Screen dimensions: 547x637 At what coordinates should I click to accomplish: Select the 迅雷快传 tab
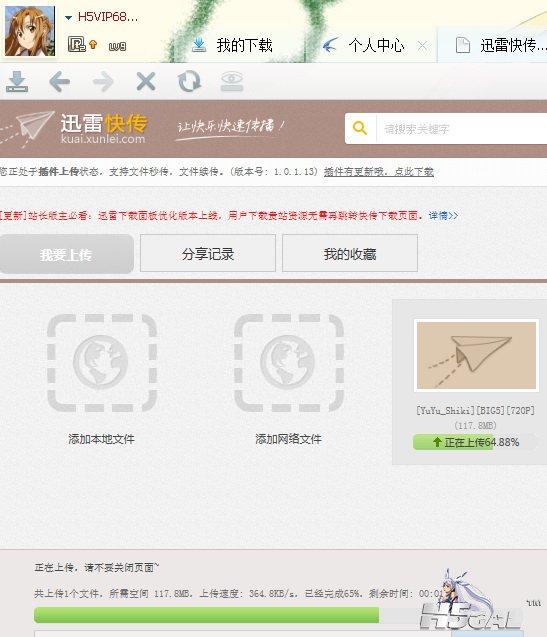501,45
